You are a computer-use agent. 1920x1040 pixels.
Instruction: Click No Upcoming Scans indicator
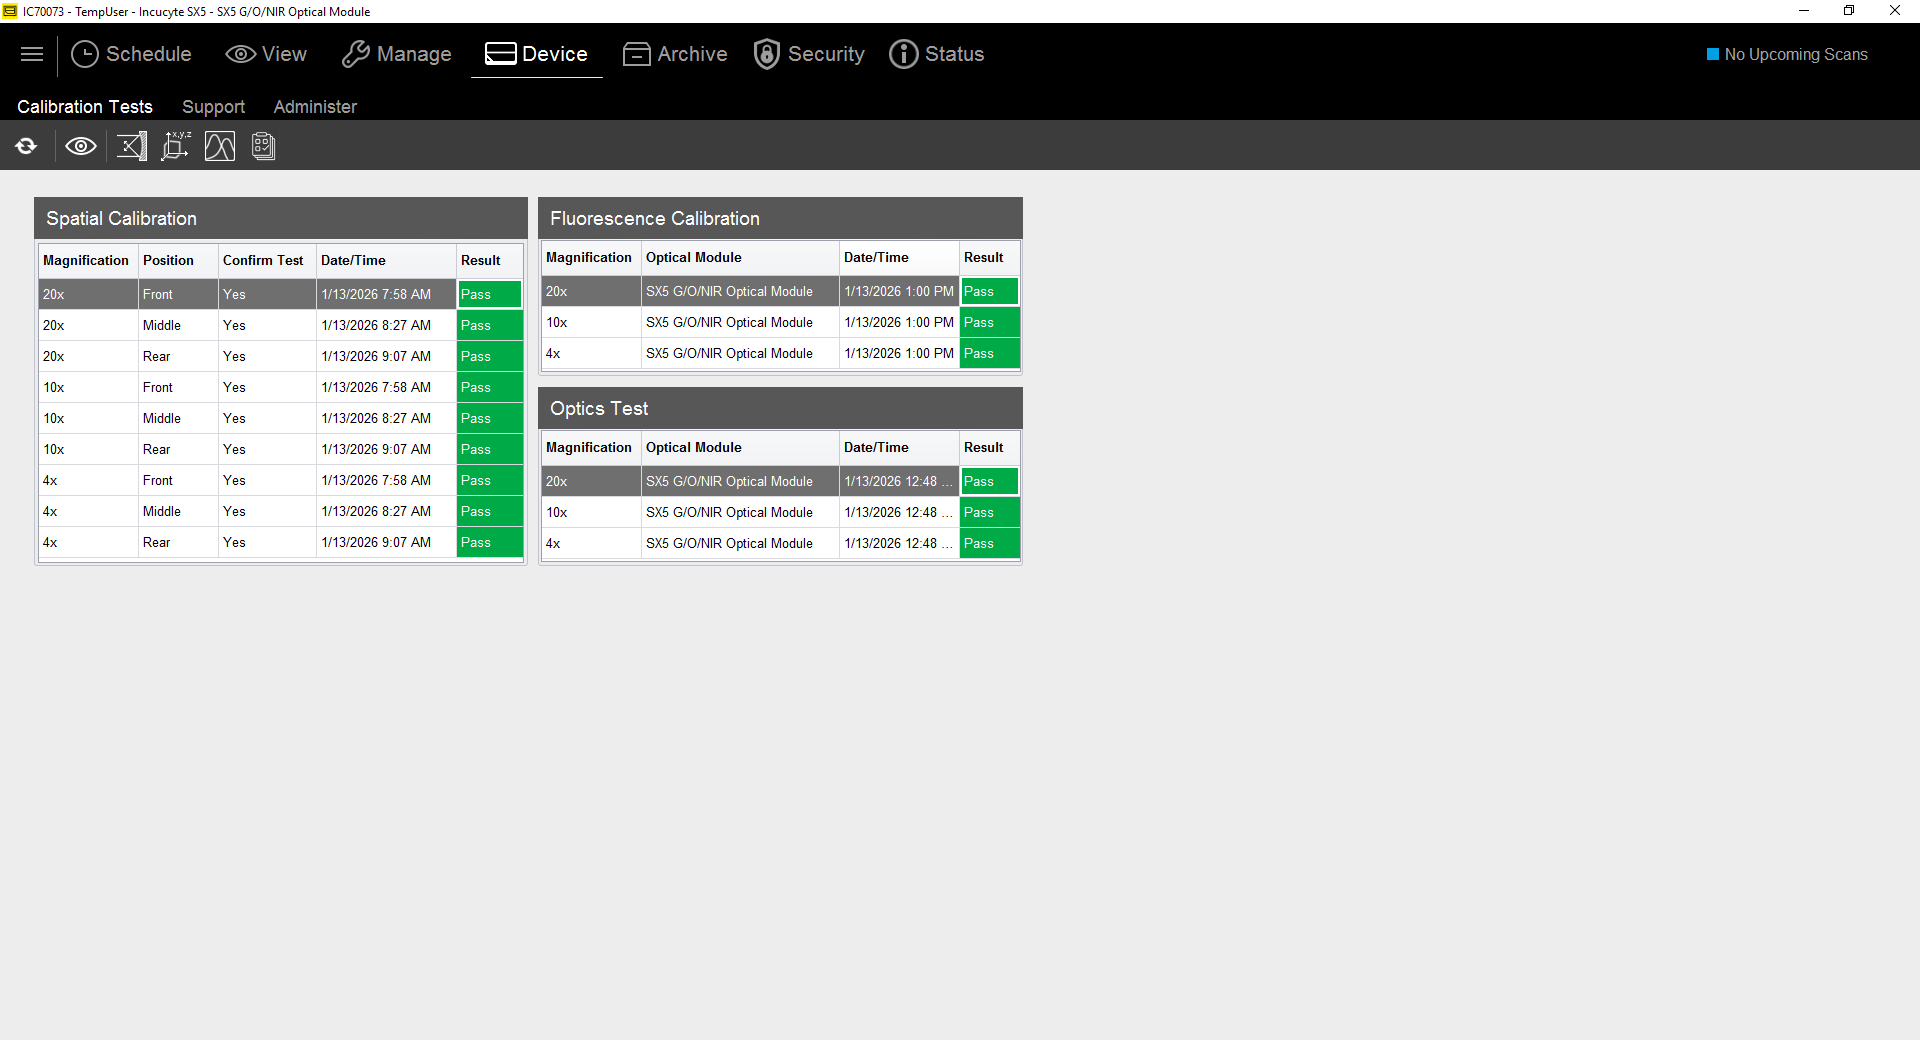point(1787,54)
